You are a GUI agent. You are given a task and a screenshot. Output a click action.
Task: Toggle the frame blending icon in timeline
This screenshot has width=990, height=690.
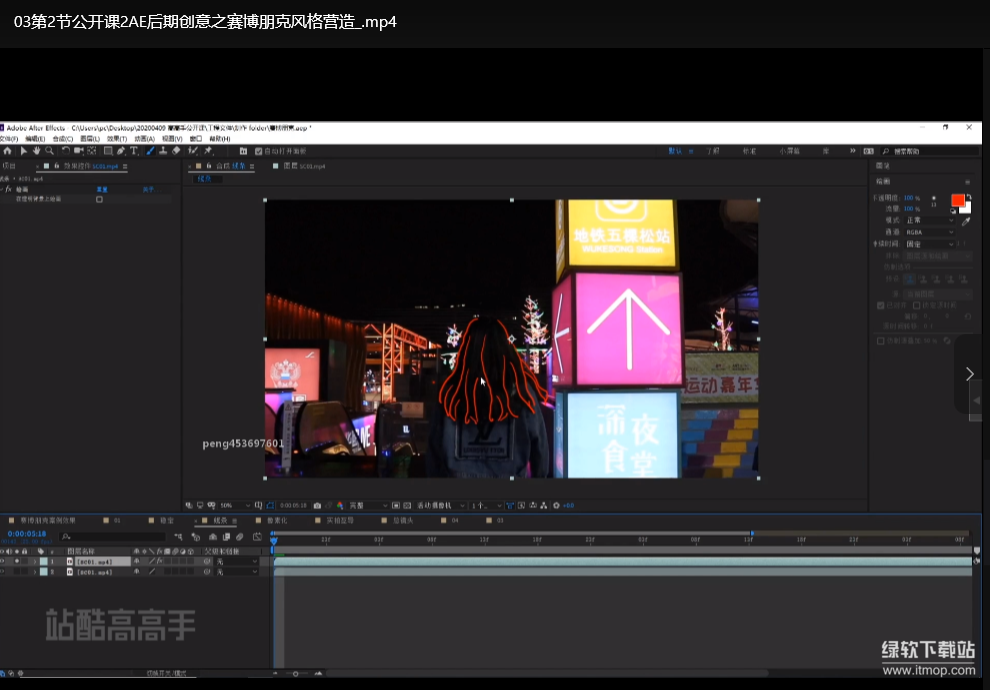[226, 537]
